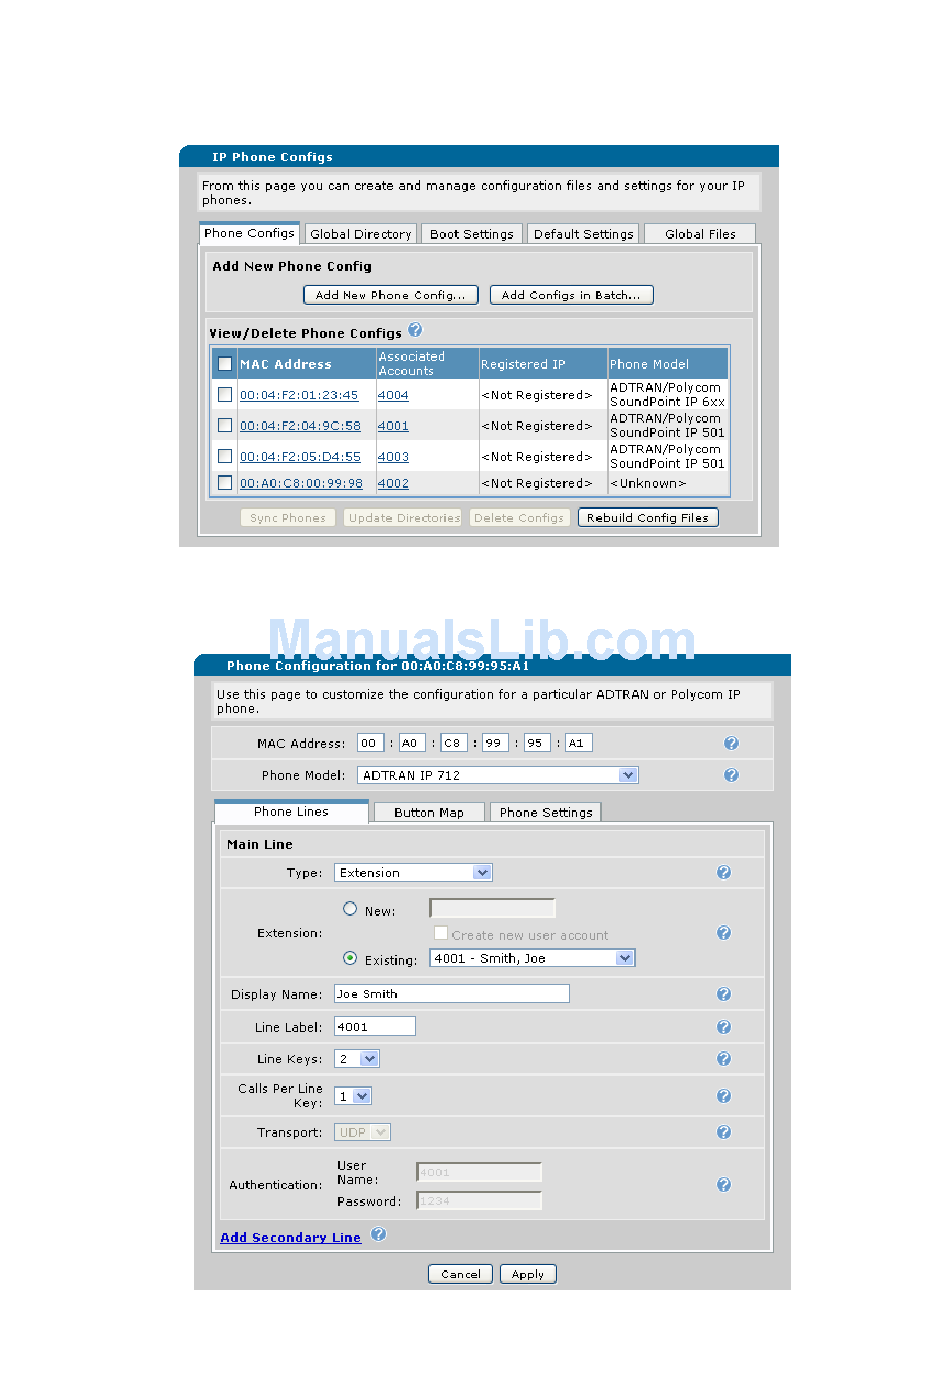Open MAC link 00:04:F2:01:23:45
Screen dimensions: 950x1388
299,395
